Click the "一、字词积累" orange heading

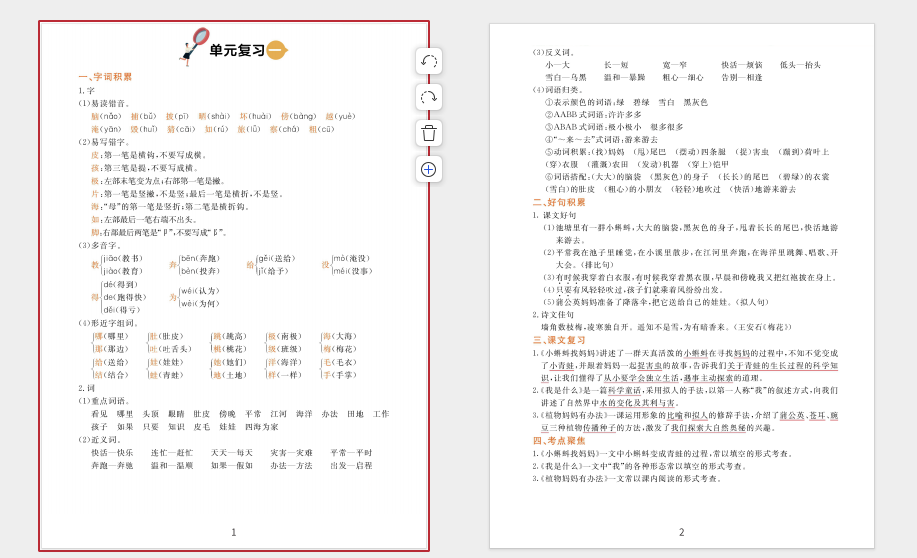click(105, 77)
